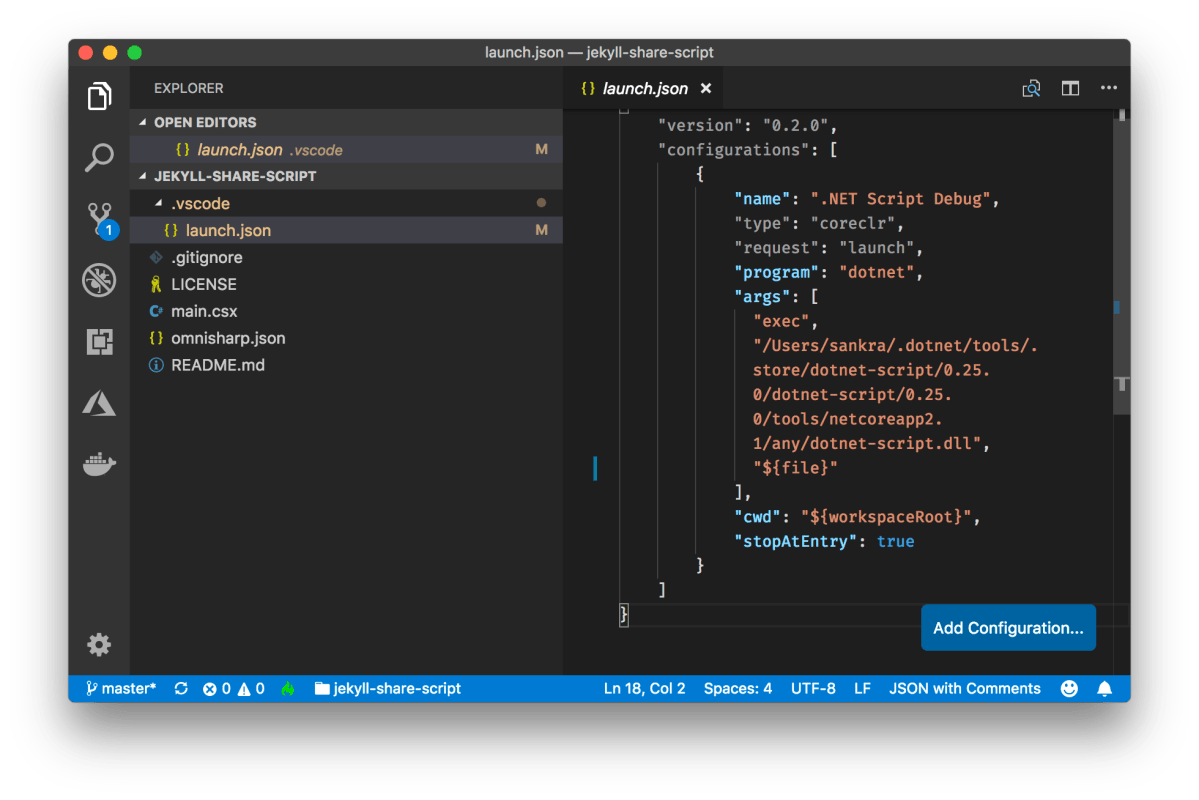
Task: Click the Synchronize Changes icon in status bar
Action: pos(181,688)
